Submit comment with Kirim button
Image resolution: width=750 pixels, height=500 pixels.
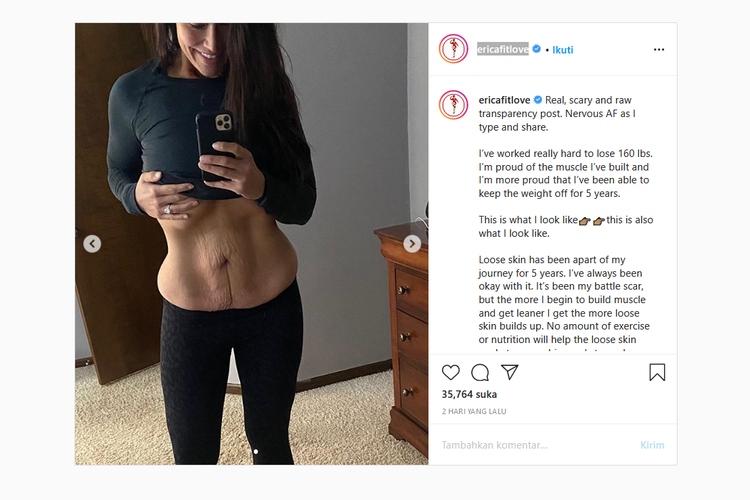tap(652, 445)
